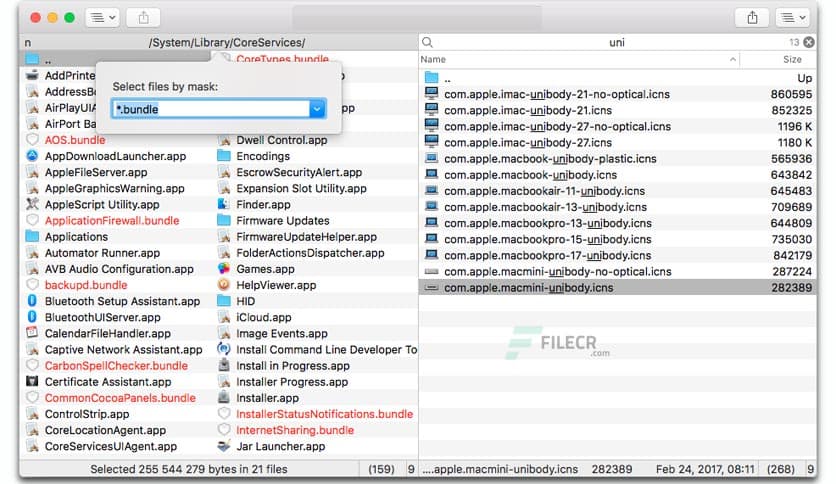Select the Games.app icon
This screenshot has height=484, width=836.
pyautogui.click(x=224, y=269)
